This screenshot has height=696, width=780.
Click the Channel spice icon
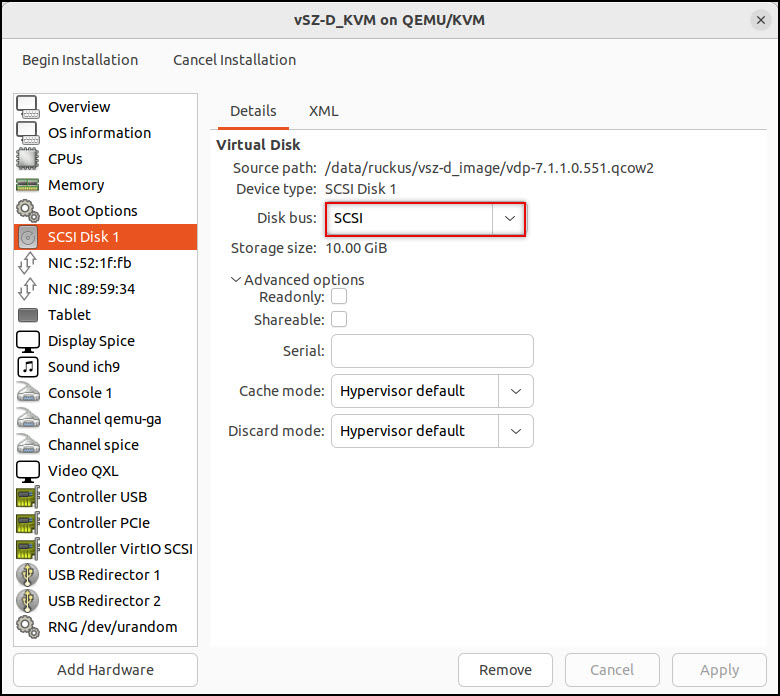[28, 445]
